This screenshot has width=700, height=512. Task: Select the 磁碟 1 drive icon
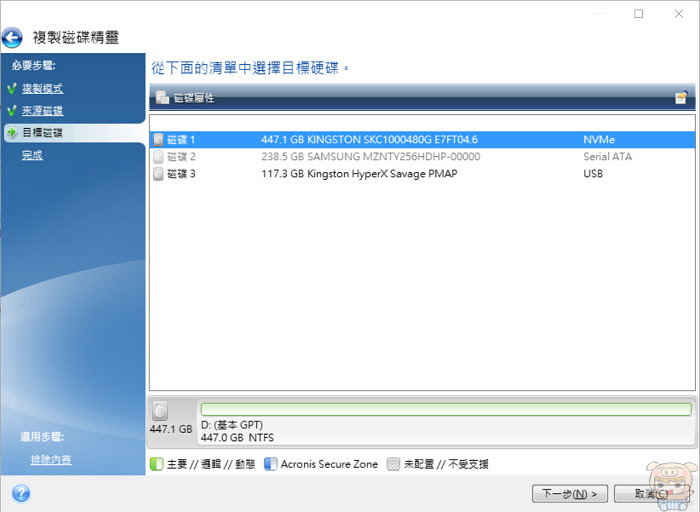(x=158, y=140)
